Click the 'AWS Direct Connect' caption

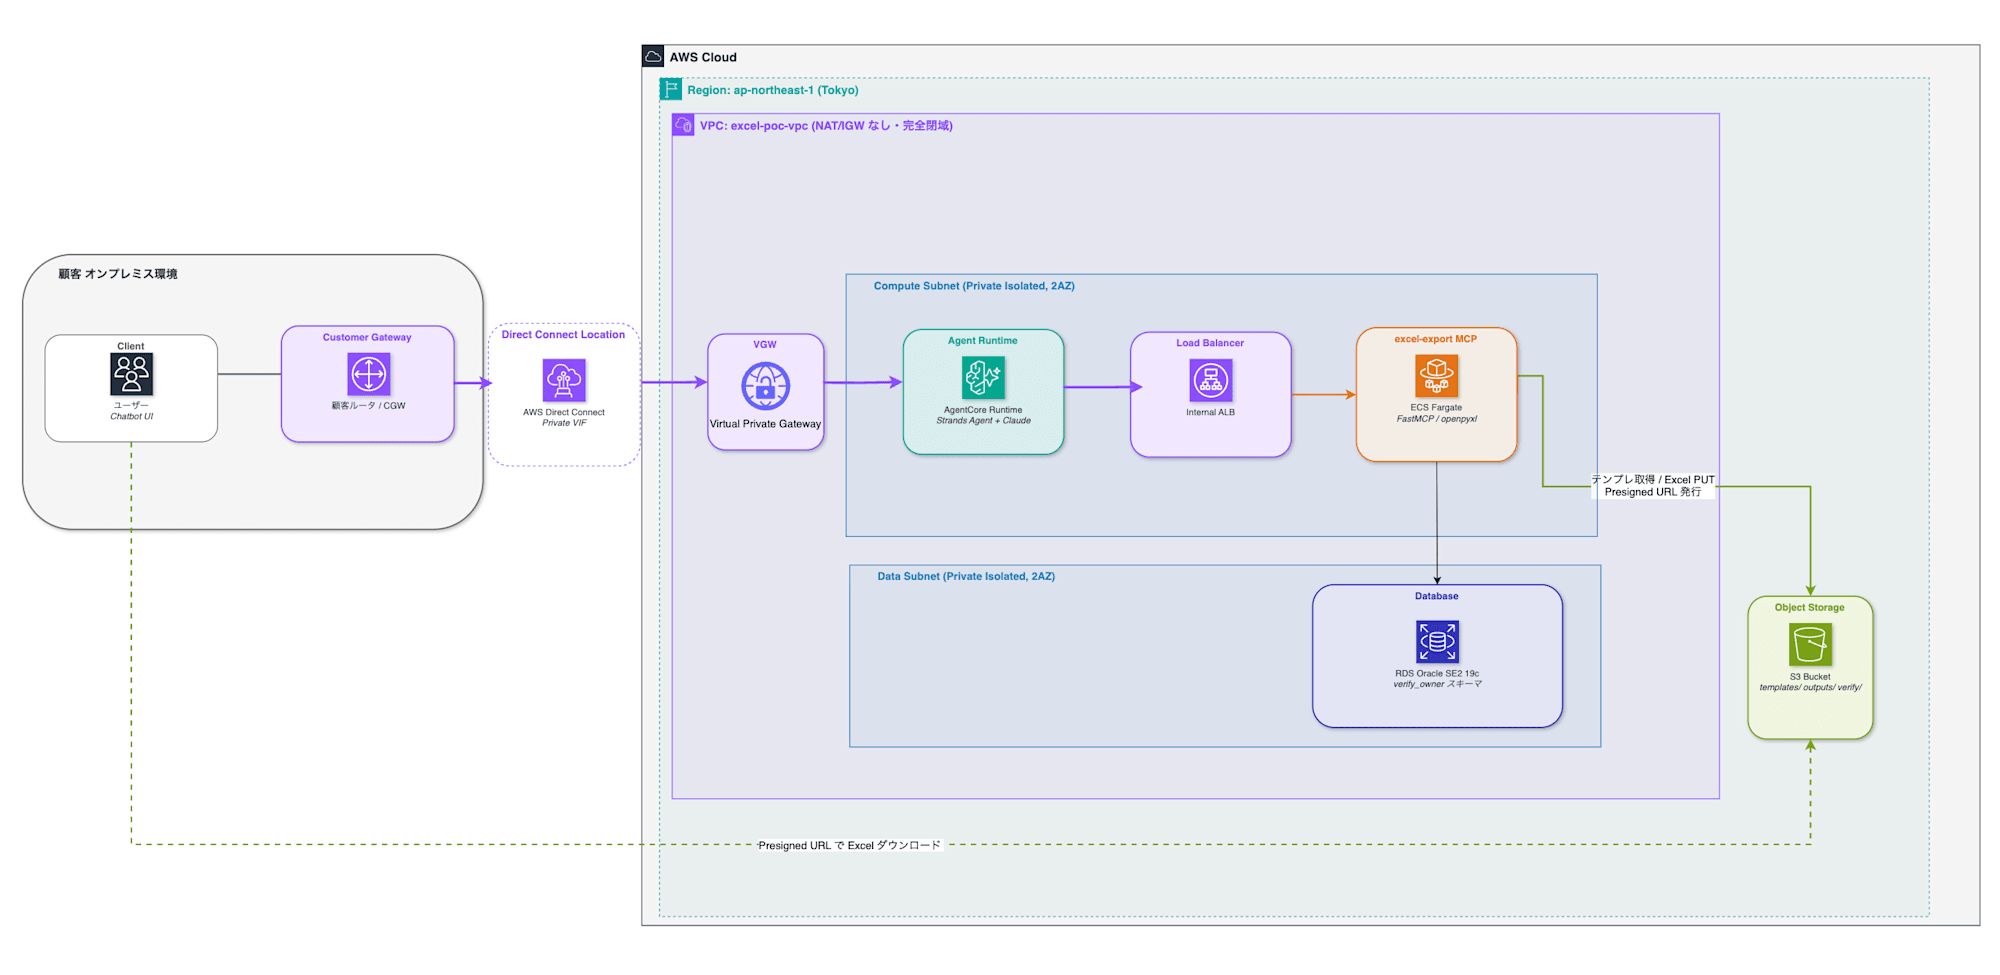564,412
